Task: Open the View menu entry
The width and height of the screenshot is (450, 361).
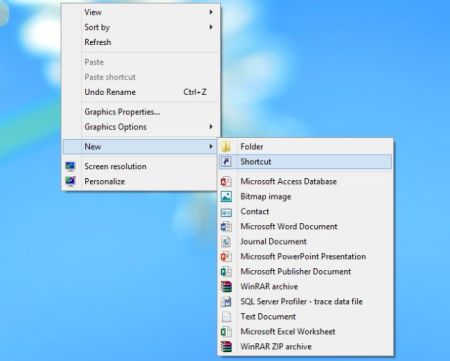Action: [x=140, y=12]
